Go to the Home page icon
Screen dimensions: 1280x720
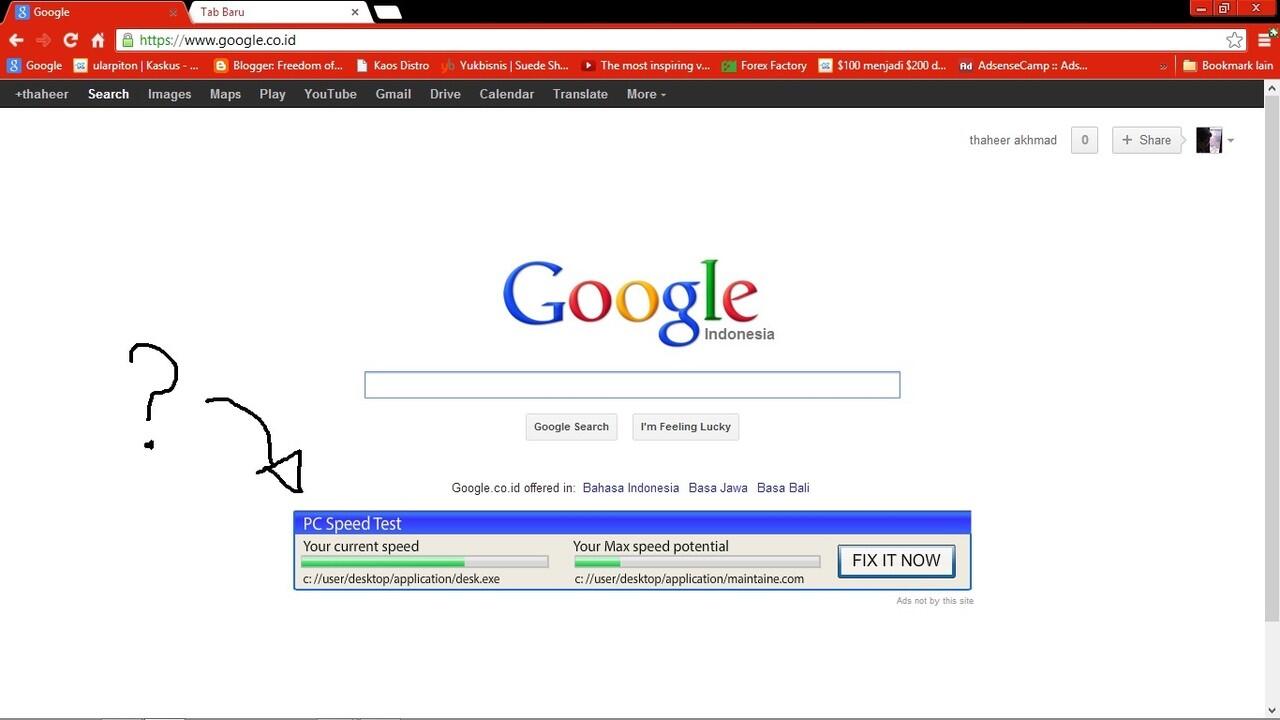(98, 40)
